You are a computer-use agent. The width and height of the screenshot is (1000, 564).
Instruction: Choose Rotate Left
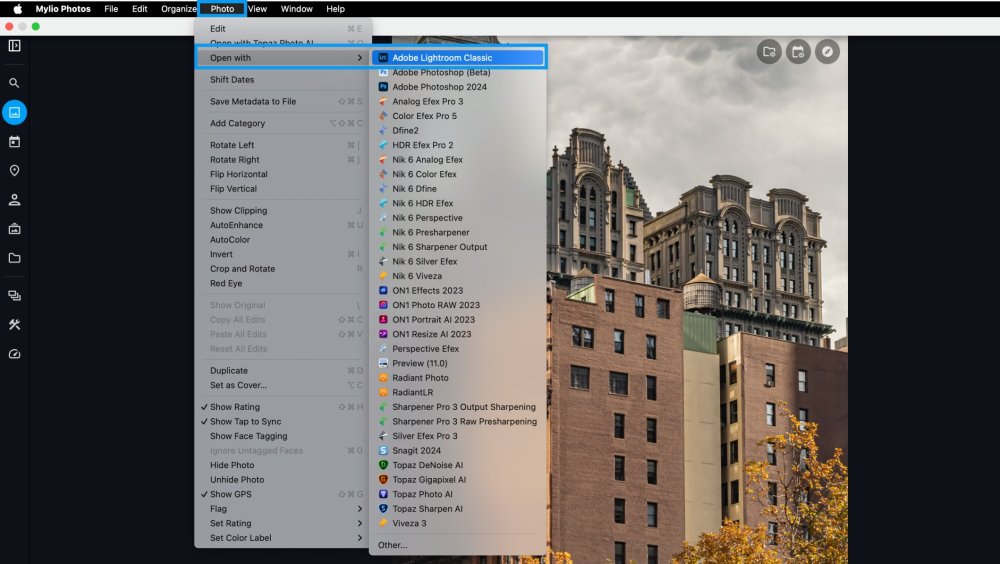tap(282, 145)
